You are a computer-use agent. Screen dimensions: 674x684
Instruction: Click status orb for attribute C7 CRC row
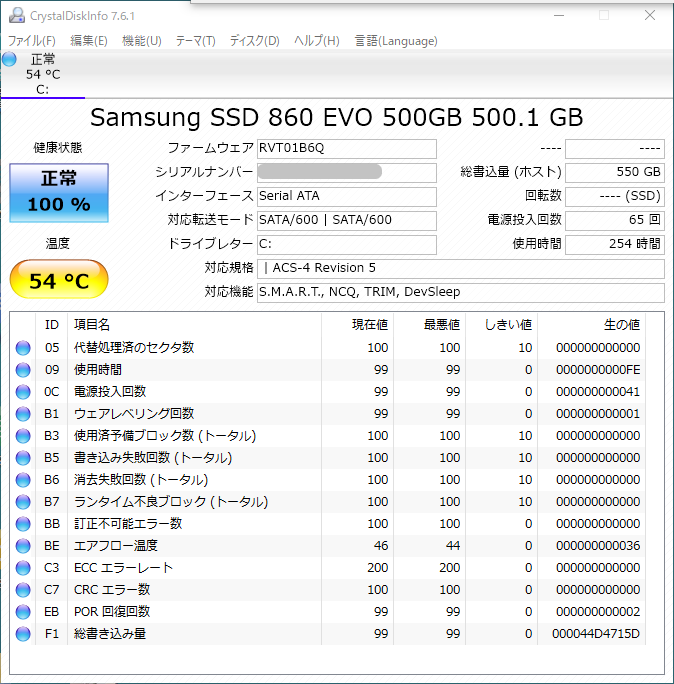pos(23,590)
